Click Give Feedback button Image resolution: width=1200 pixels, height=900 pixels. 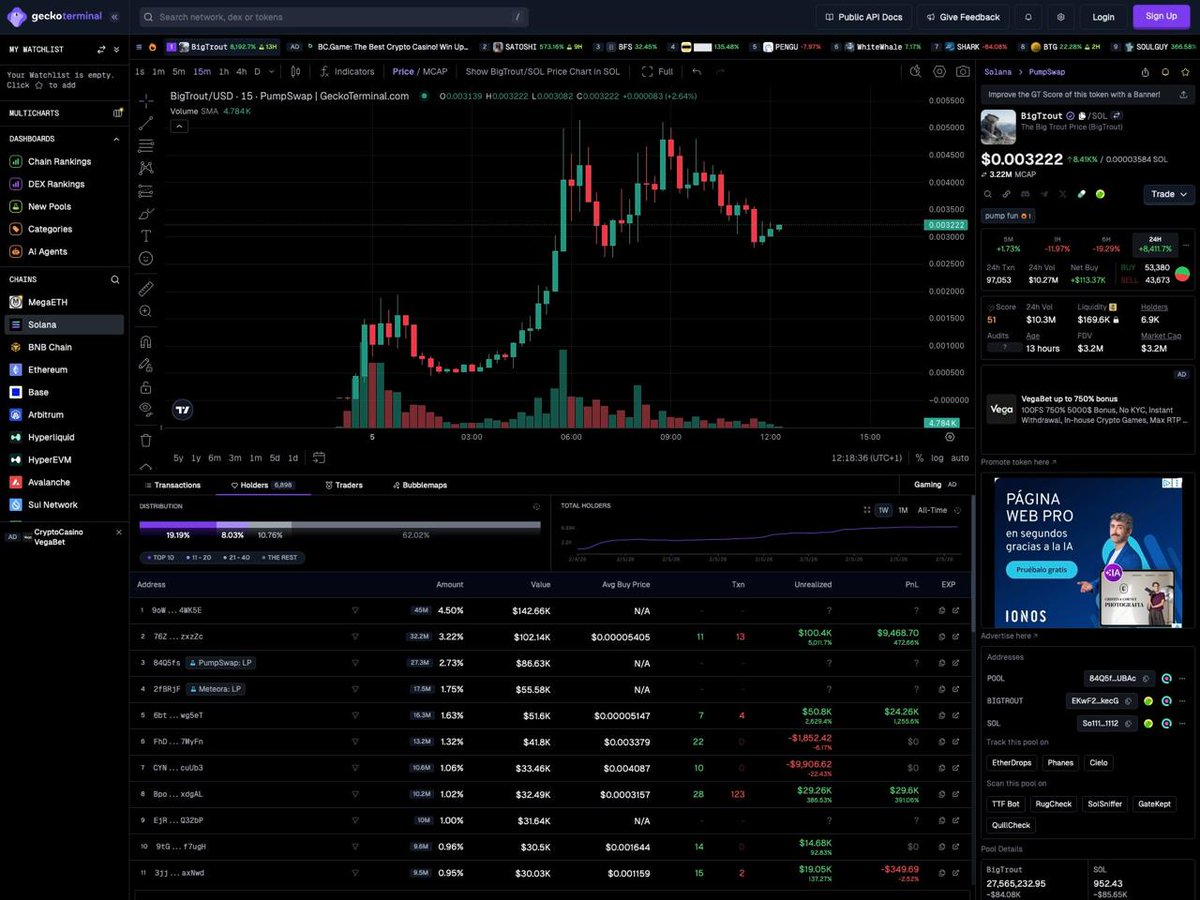(x=962, y=17)
